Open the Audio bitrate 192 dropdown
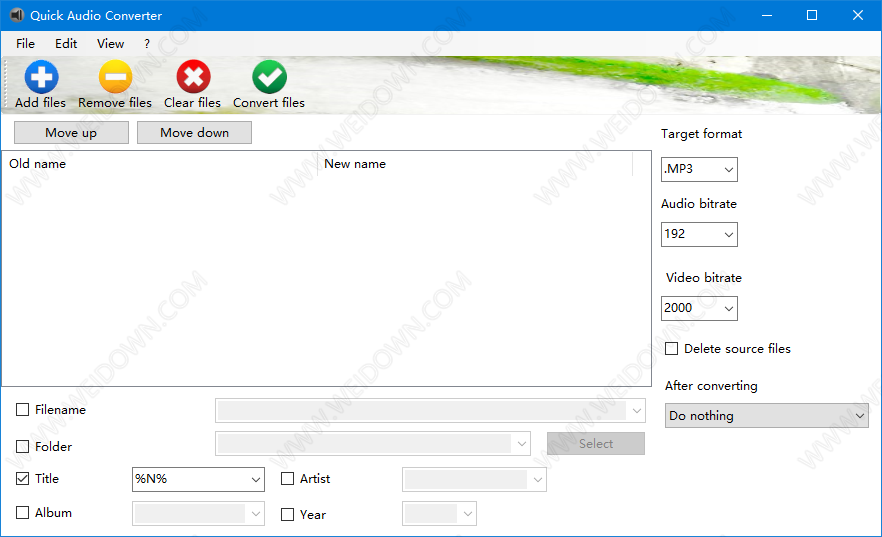 pos(699,234)
